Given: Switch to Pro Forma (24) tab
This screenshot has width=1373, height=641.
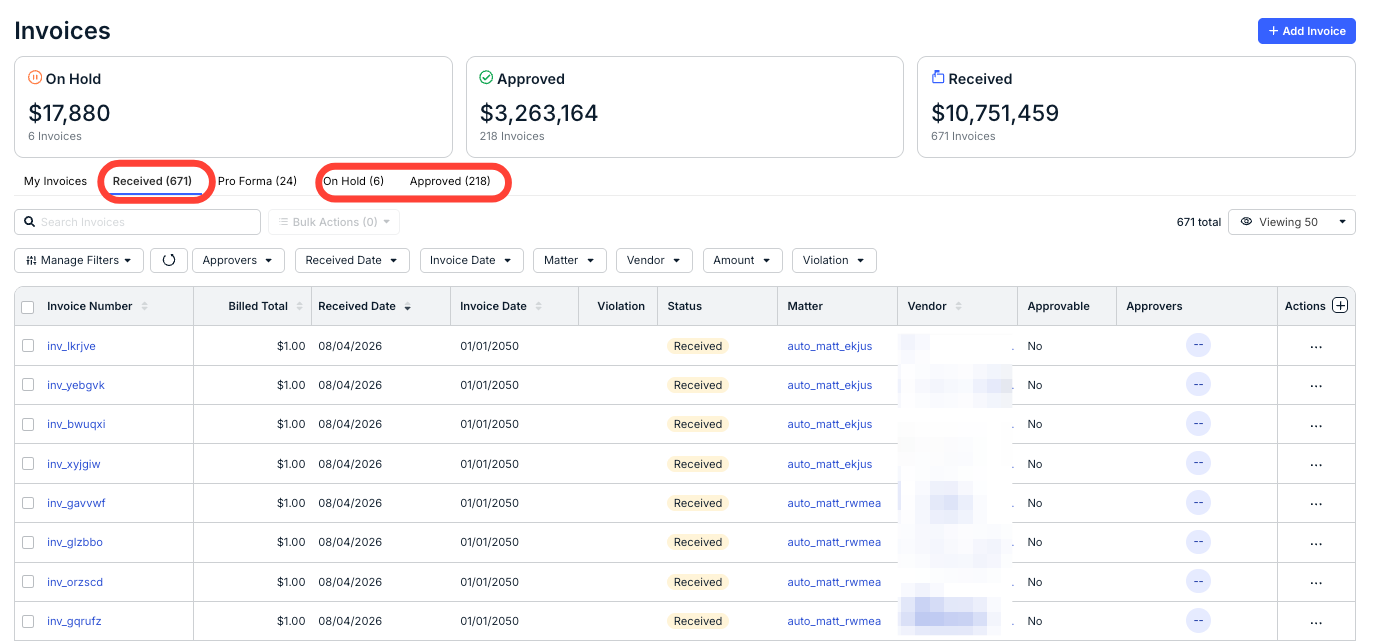Looking at the screenshot, I should (x=257, y=181).
